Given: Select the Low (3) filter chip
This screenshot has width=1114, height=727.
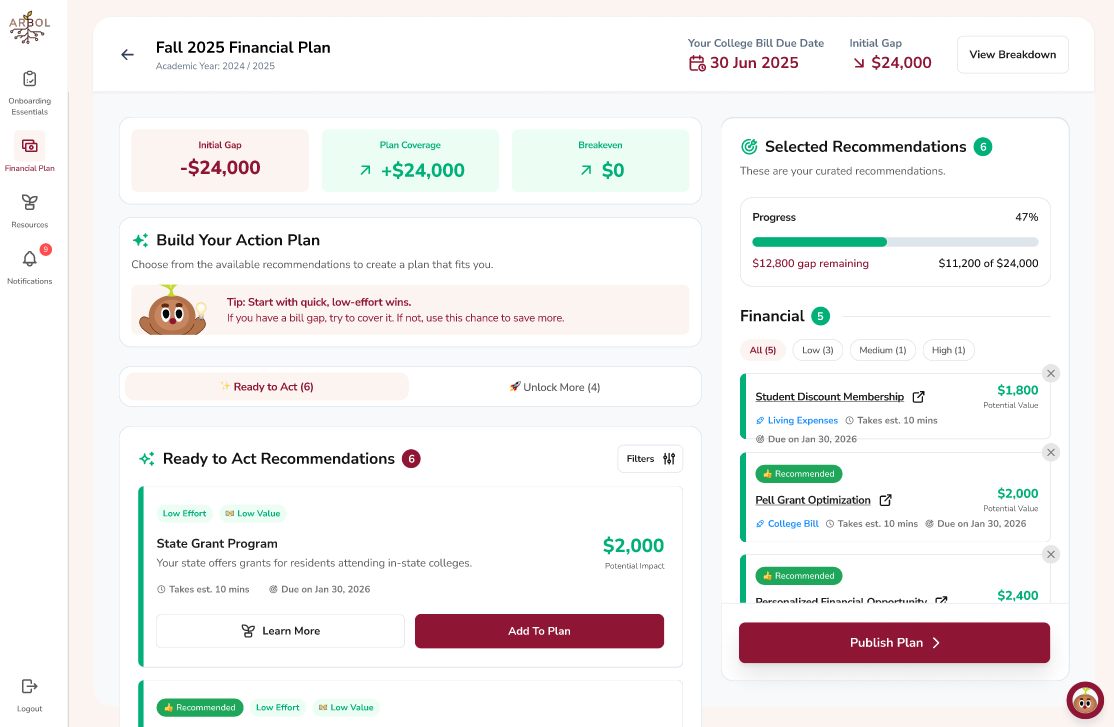Looking at the screenshot, I should tap(818, 350).
